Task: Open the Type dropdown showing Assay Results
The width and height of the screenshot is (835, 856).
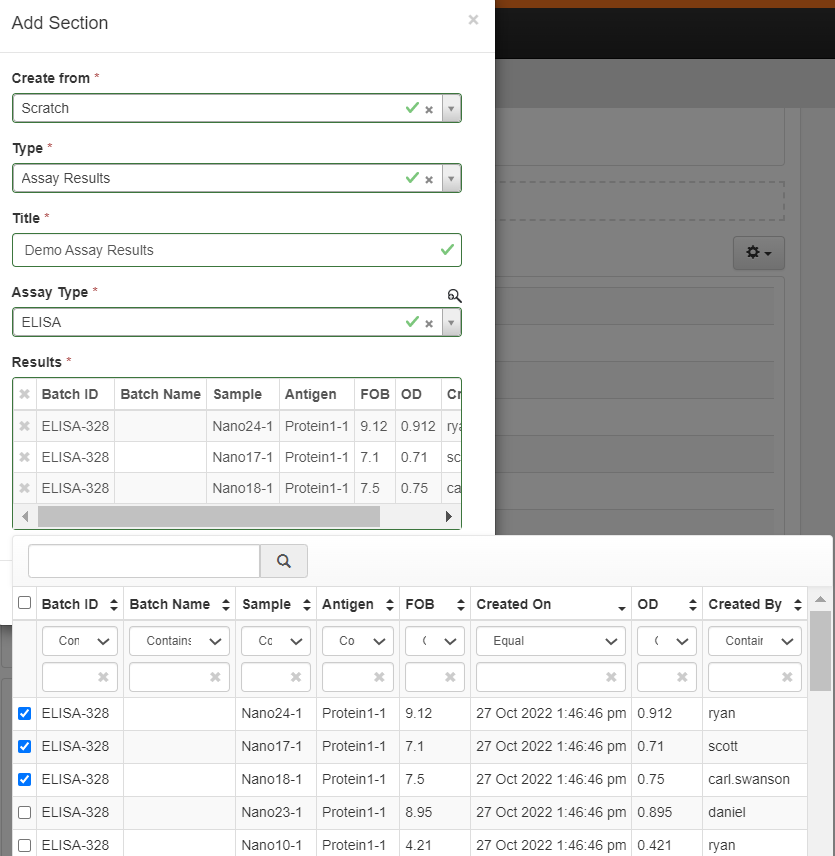Action: pyautogui.click(x=451, y=178)
